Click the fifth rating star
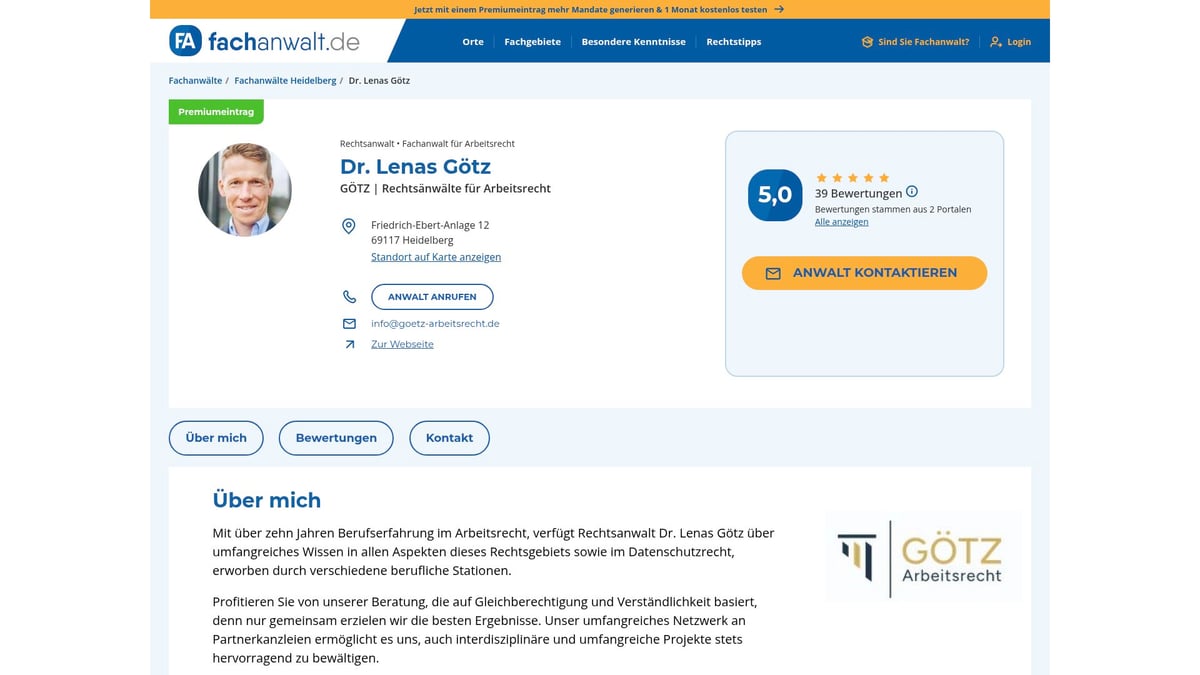The height and width of the screenshot is (675, 1200). pyautogui.click(x=884, y=176)
